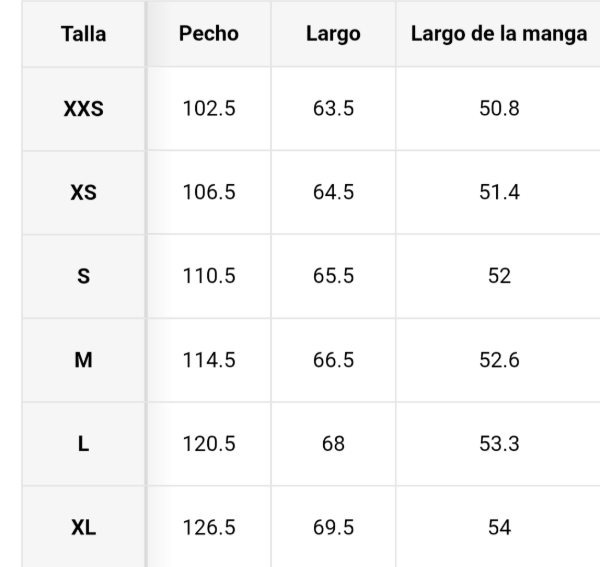Click the Pecho column header

[x=209, y=34]
